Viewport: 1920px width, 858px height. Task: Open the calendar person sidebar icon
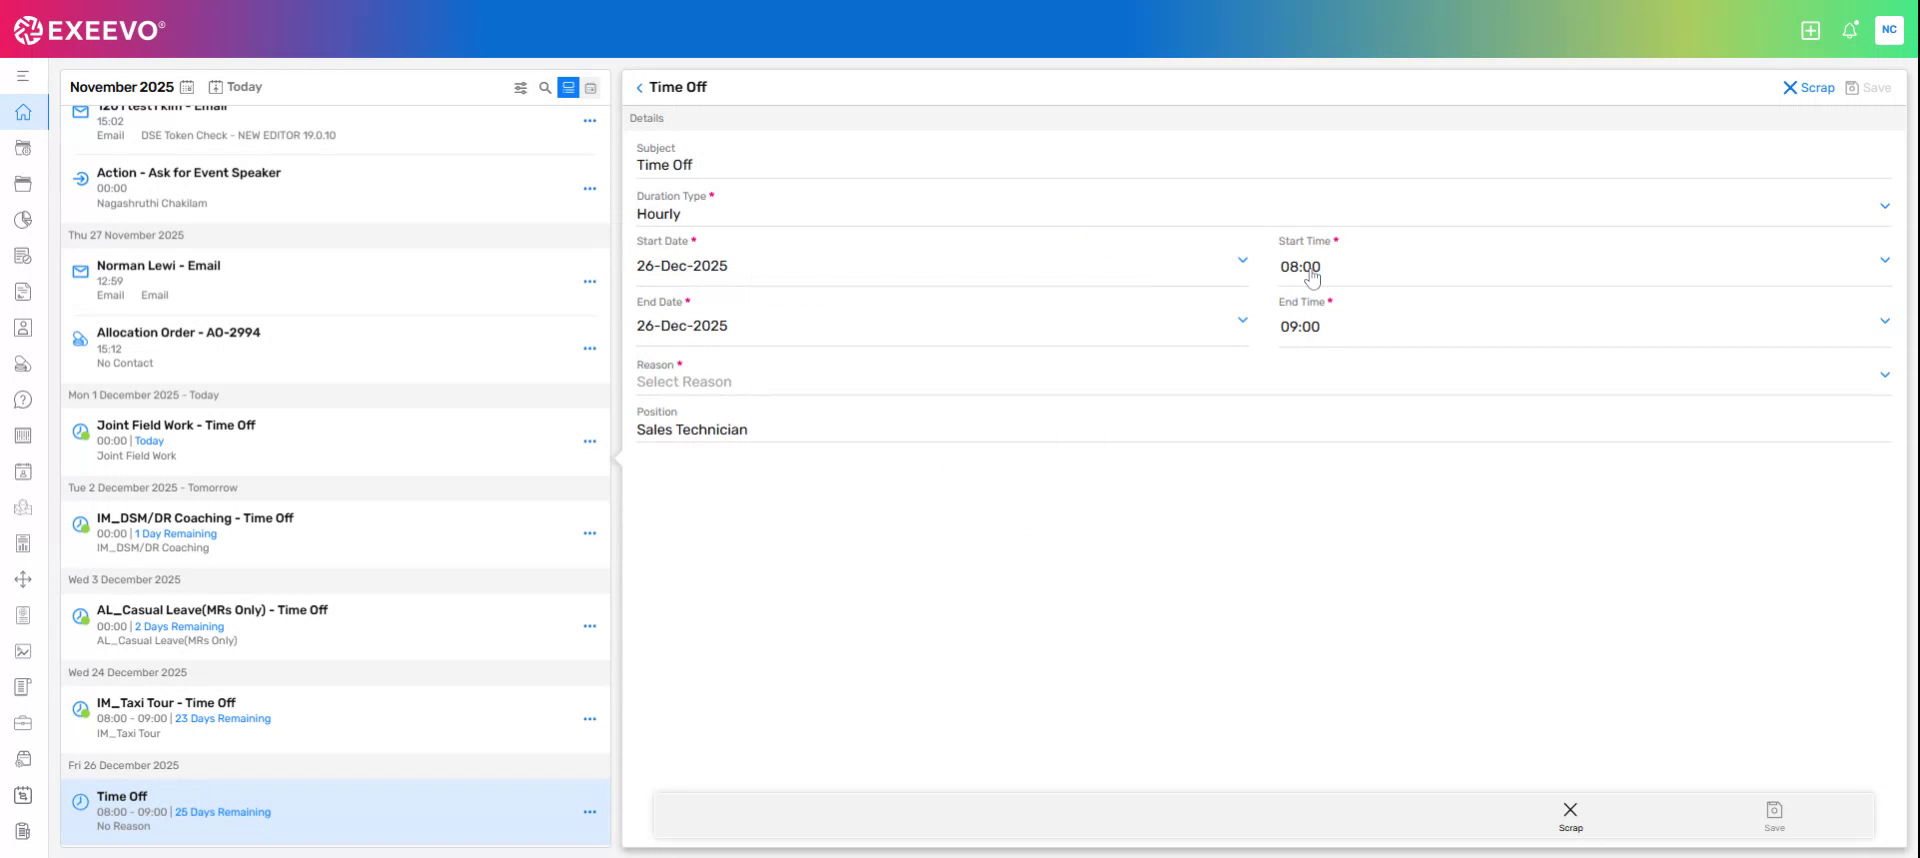(x=23, y=472)
